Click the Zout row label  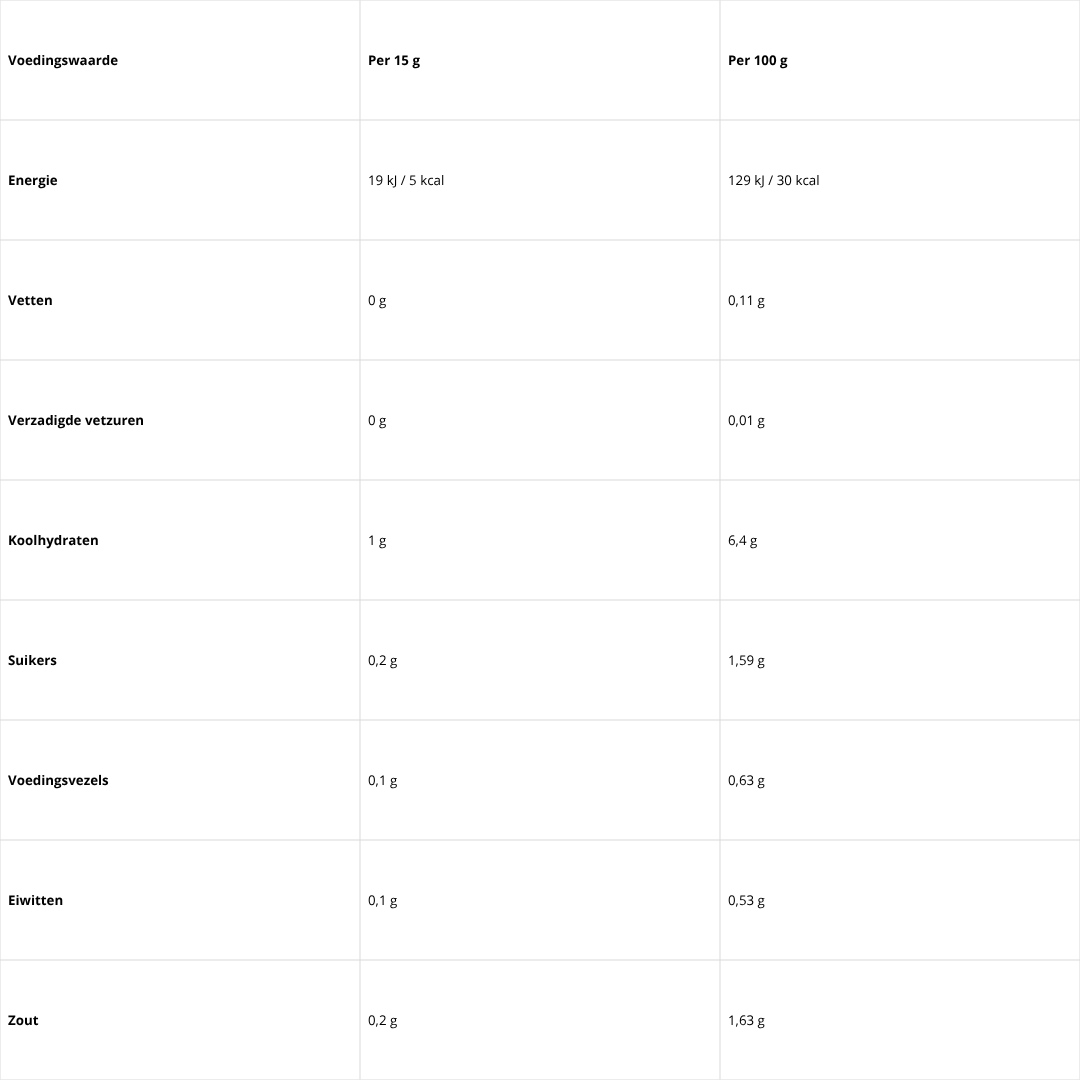tap(23, 1021)
